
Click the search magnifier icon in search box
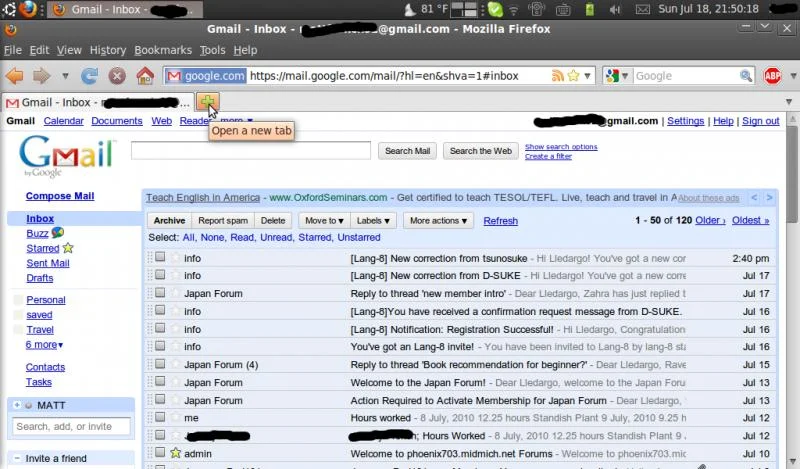[746, 76]
